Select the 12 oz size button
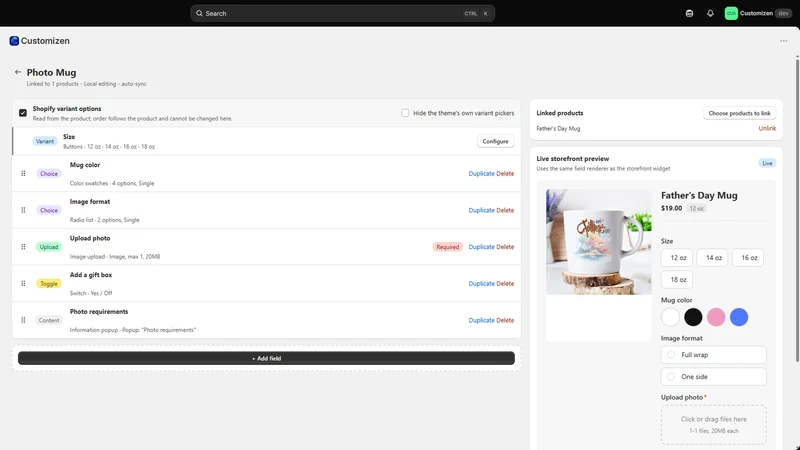This screenshot has height=450, width=800. (678, 258)
